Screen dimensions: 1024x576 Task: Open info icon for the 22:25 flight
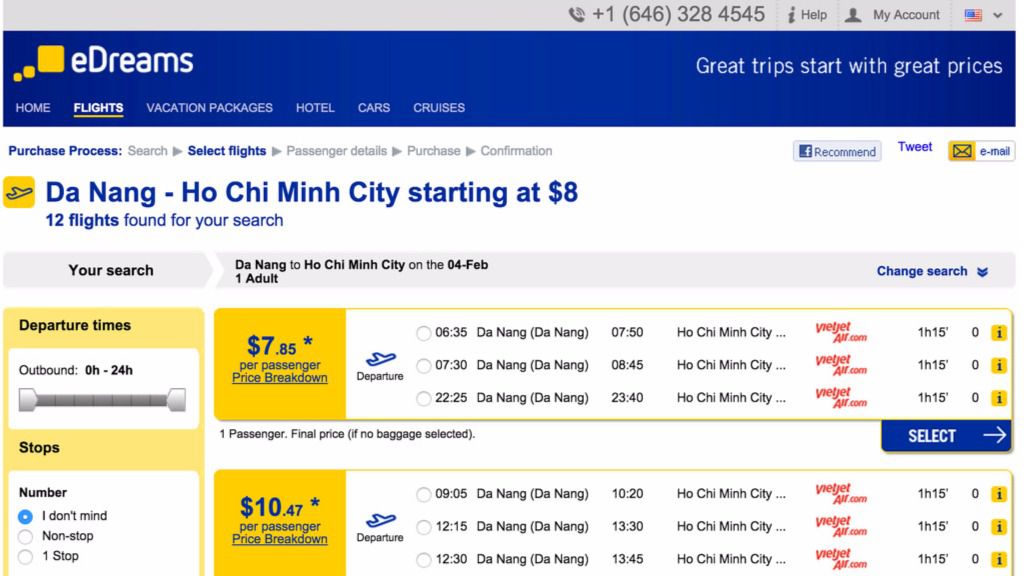coord(998,398)
